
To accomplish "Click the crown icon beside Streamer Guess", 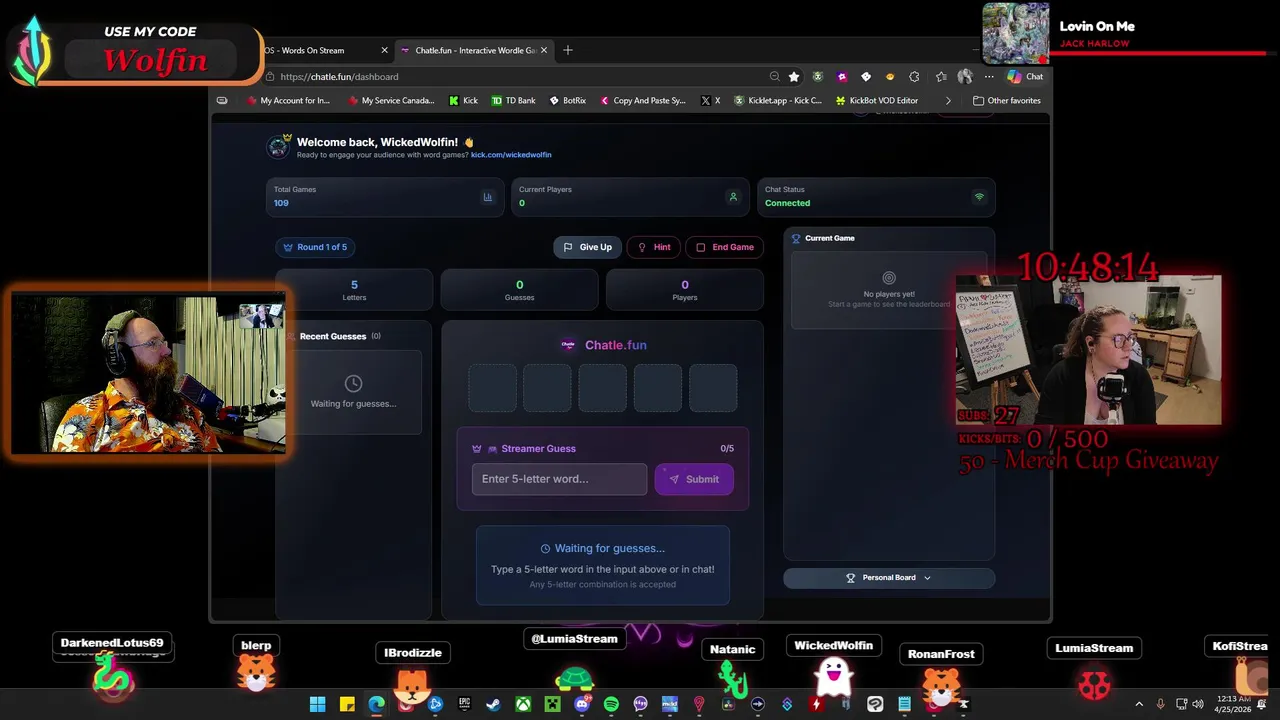I will click(x=477, y=449).
